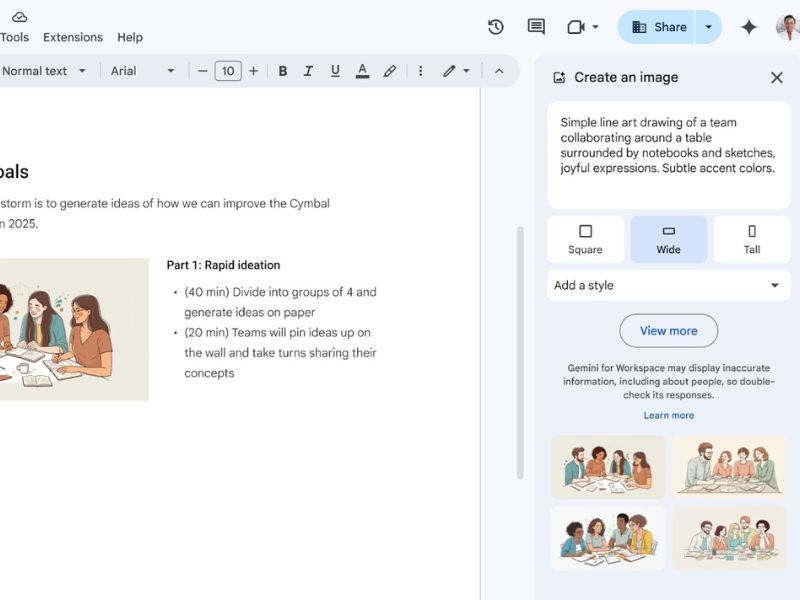This screenshot has width=800, height=600.
Task: Select first generated image with four people
Action: 608,467
